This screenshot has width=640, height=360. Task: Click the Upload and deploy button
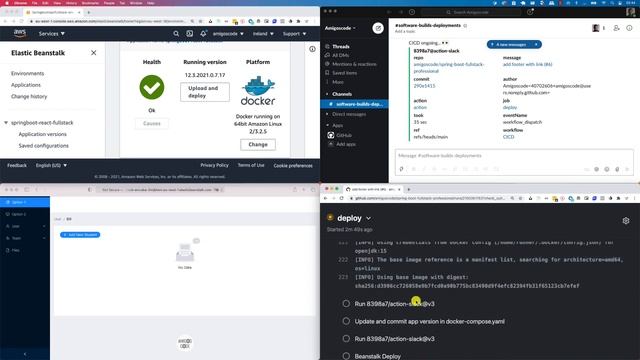205,92
